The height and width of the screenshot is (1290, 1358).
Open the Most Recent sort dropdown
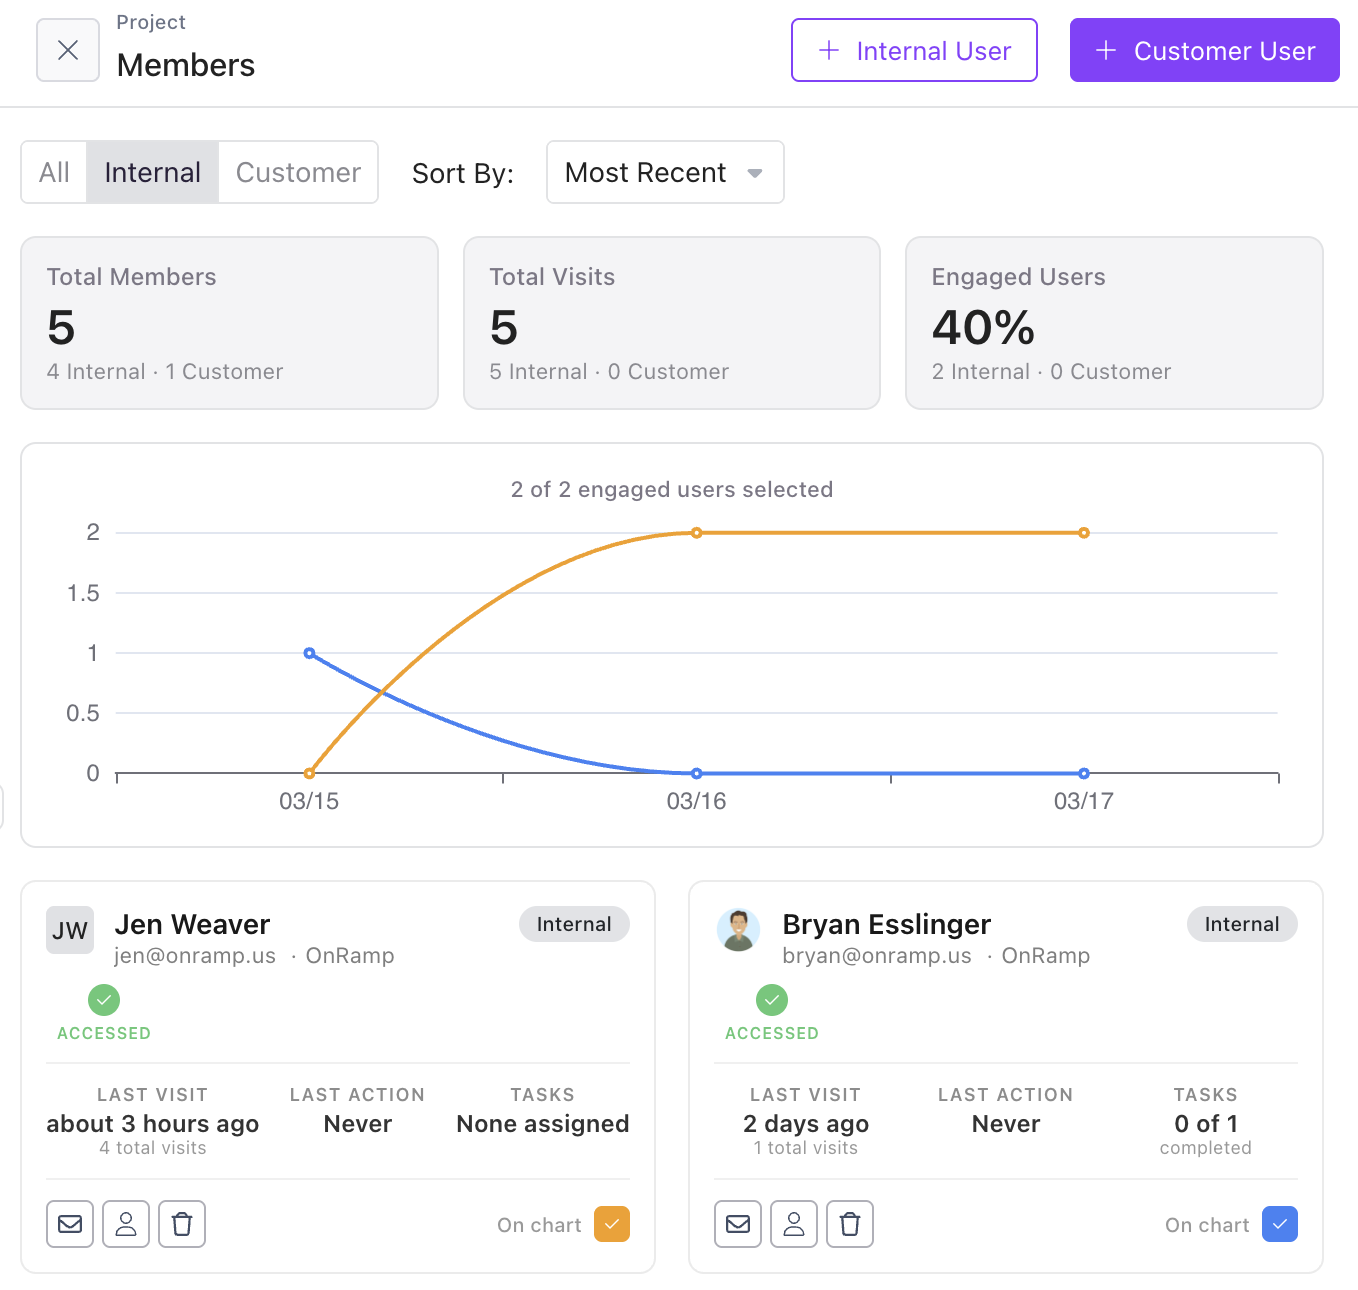click(x=664, y=172)
